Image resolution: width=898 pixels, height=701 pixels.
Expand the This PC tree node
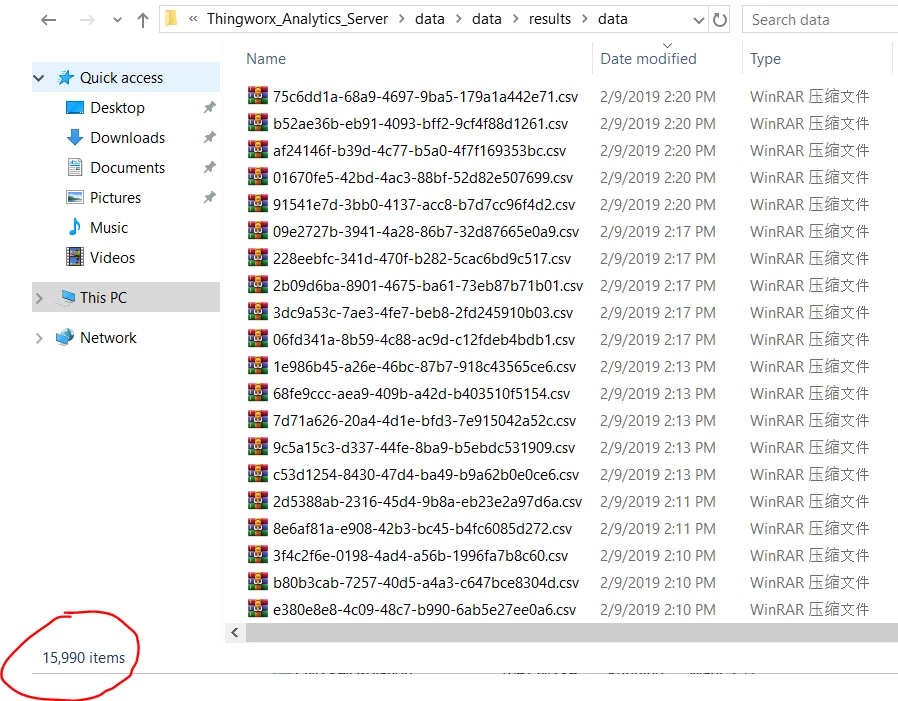point(39,298)
